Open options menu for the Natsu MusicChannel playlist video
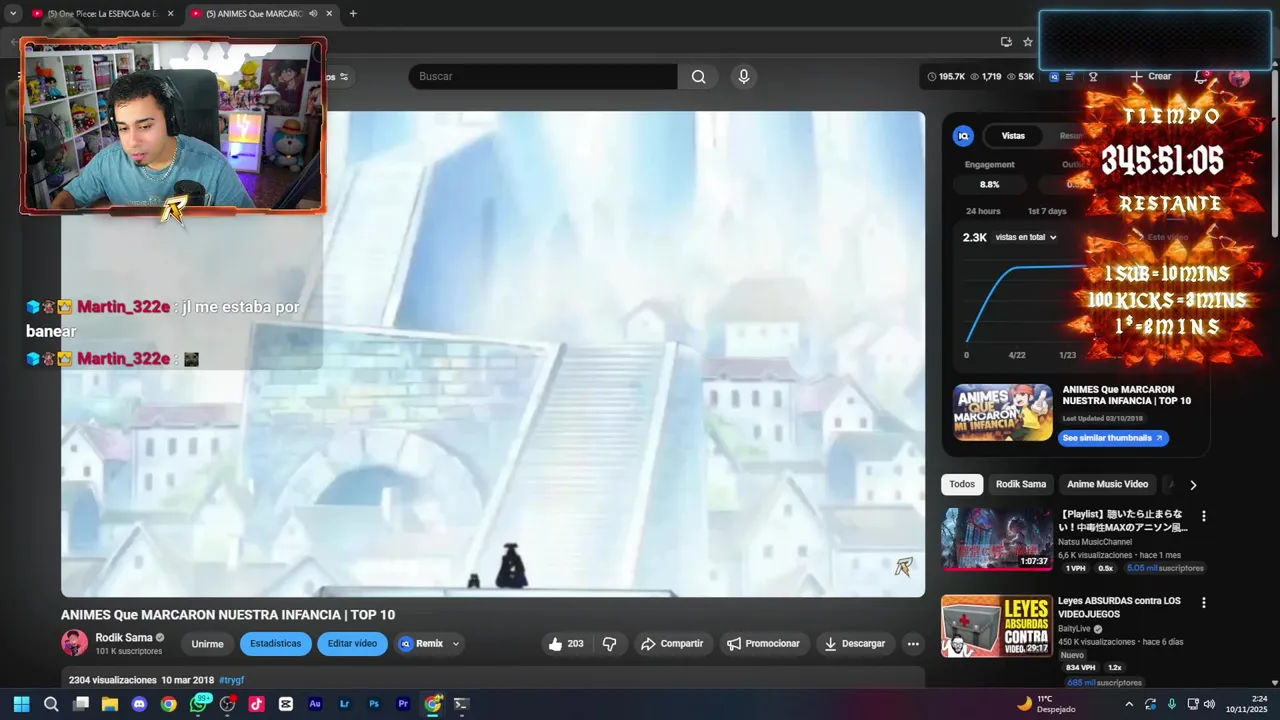Viewport: 1280px width, 720px height. pos(1204,516)
